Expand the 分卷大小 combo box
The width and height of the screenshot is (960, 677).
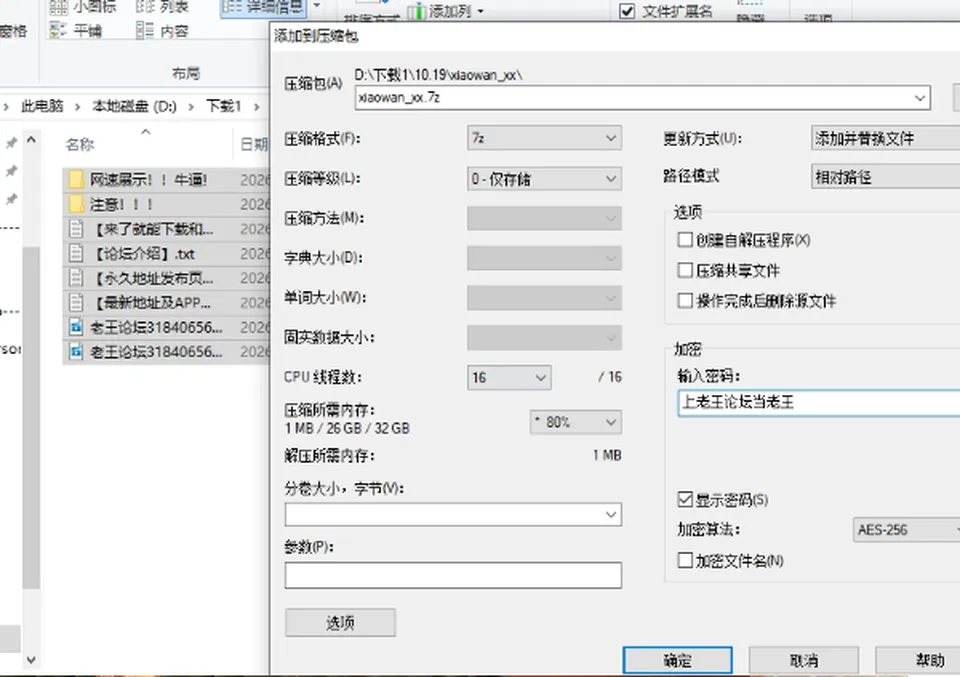[x=453, y=514]
